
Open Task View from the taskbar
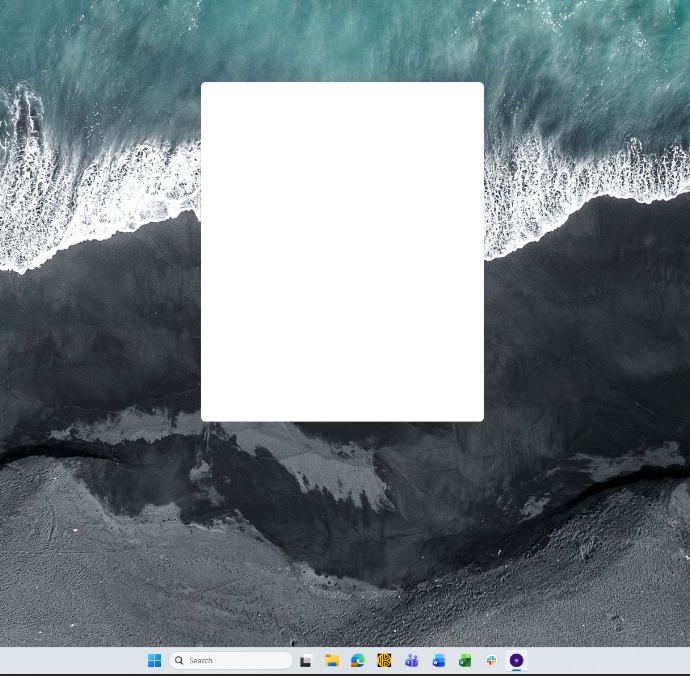[306, 660]
